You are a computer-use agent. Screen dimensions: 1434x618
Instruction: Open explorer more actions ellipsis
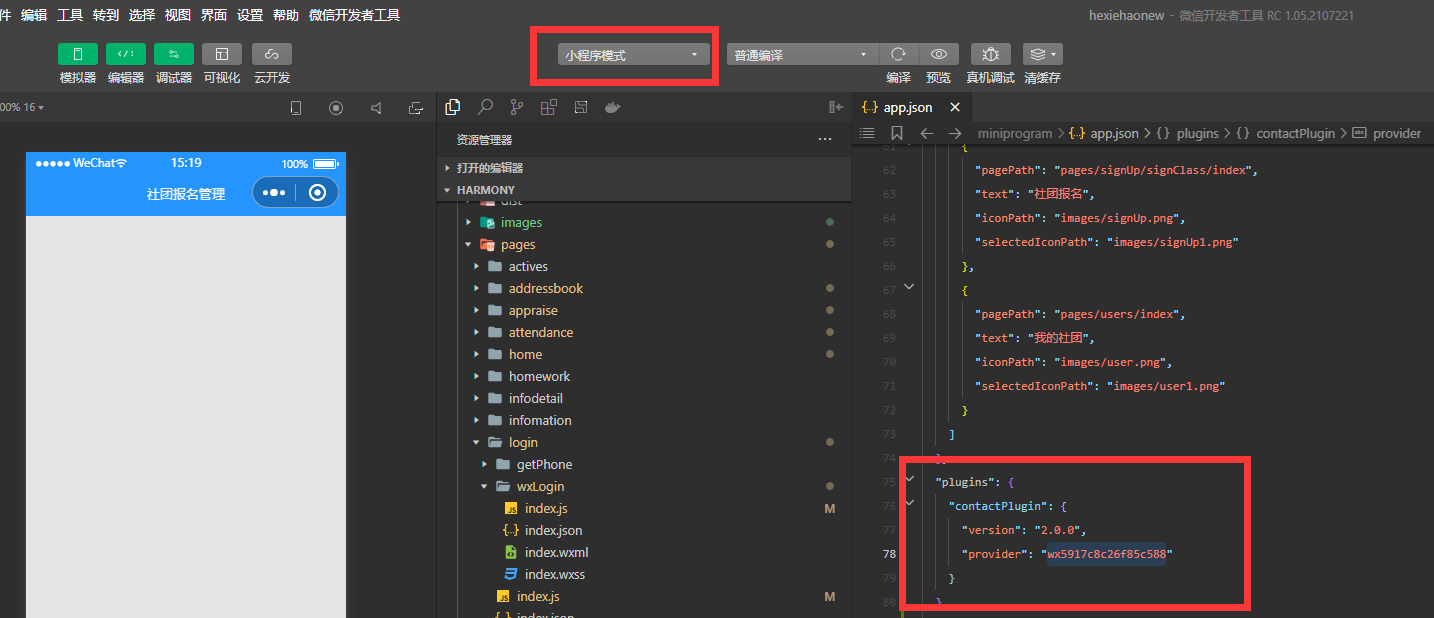[x=825, y=140]
